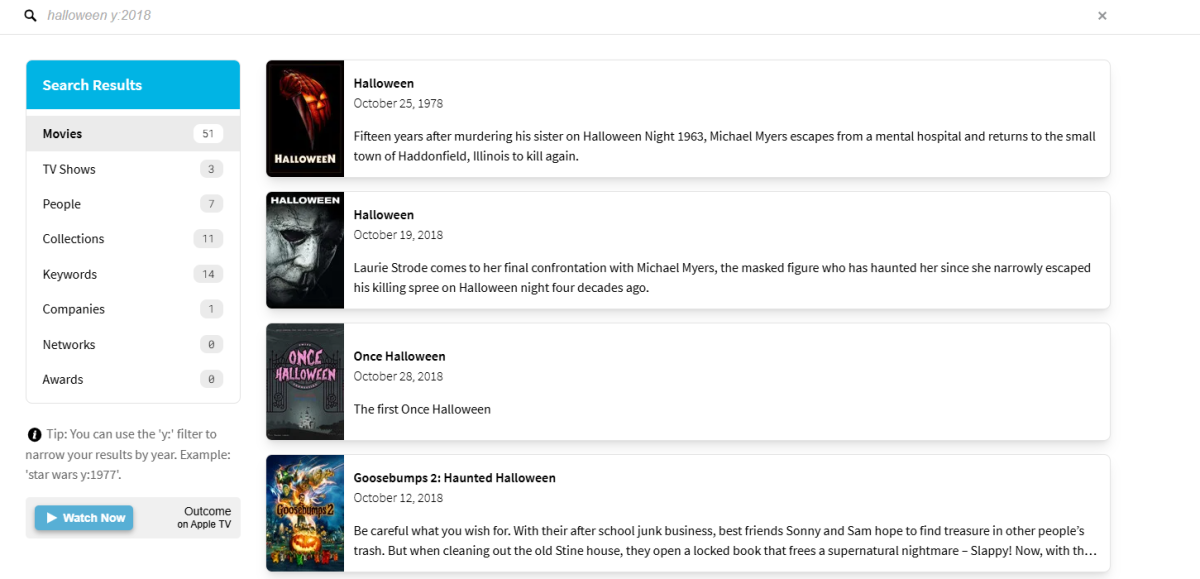Click the Outcome on Apple TV ad text
This screenshot has width=1200, height=579.
tap(205, 517)
